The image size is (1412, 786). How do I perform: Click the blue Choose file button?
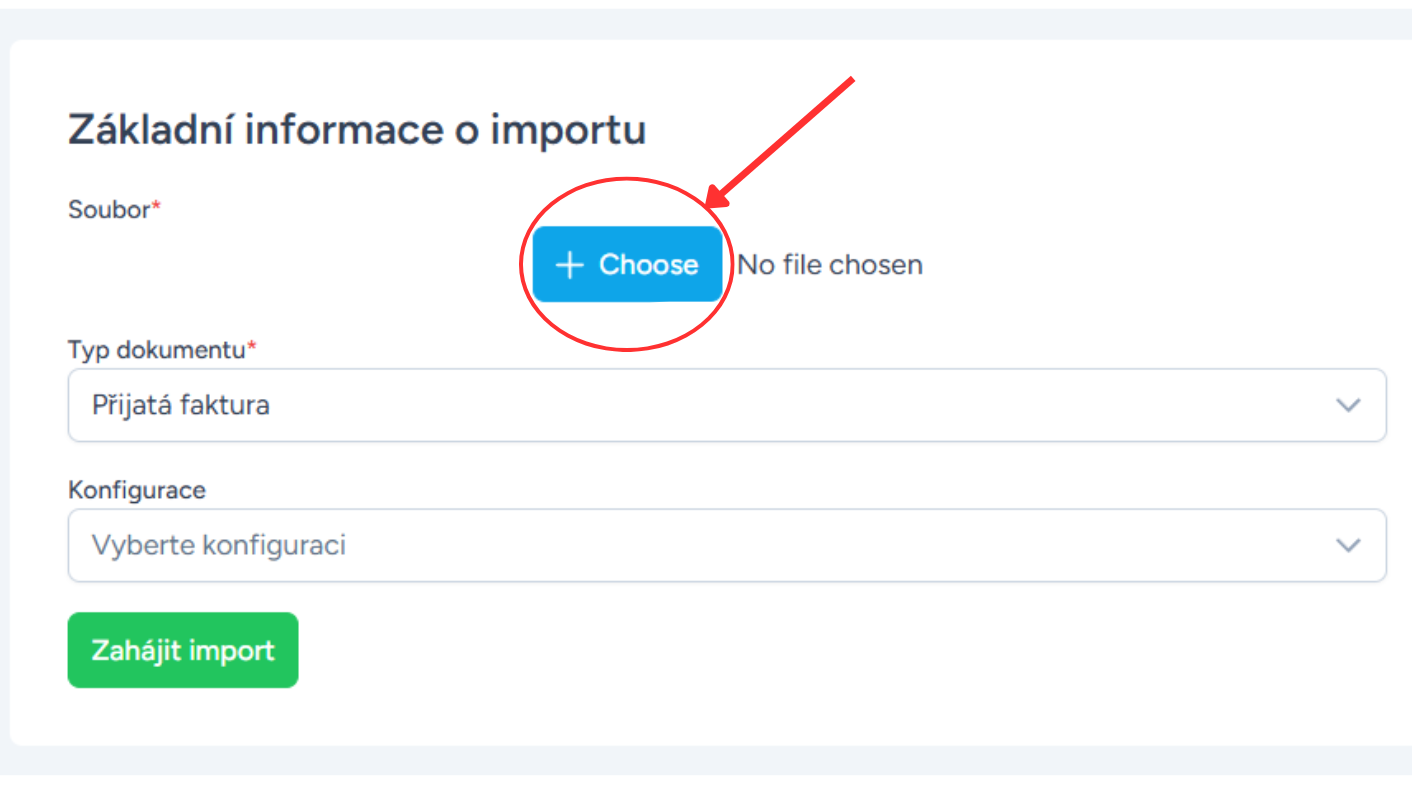(627, 264)
